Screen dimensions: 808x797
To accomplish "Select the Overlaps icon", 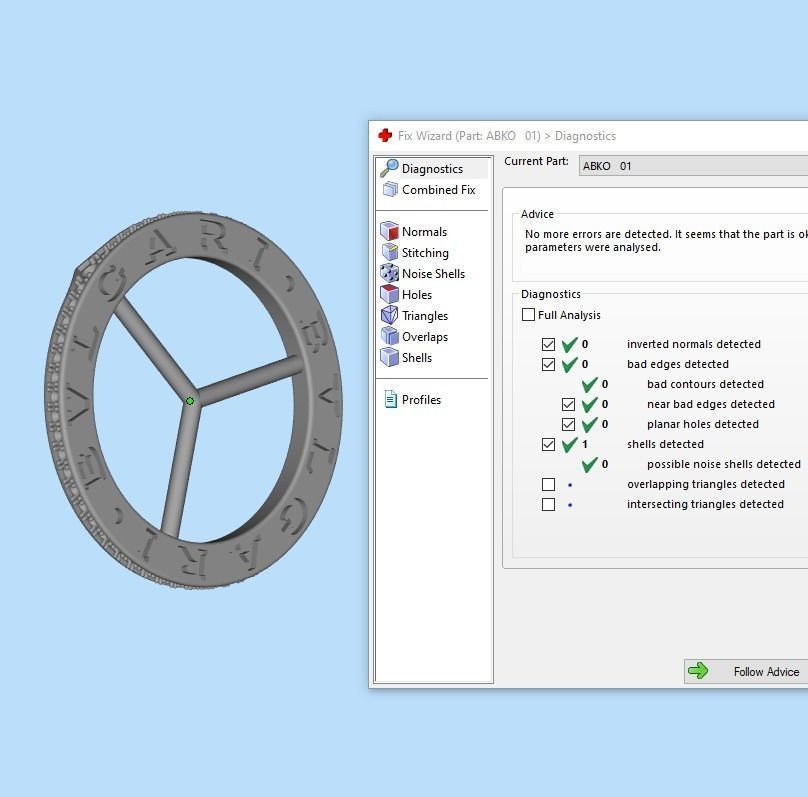I will 389,336.
